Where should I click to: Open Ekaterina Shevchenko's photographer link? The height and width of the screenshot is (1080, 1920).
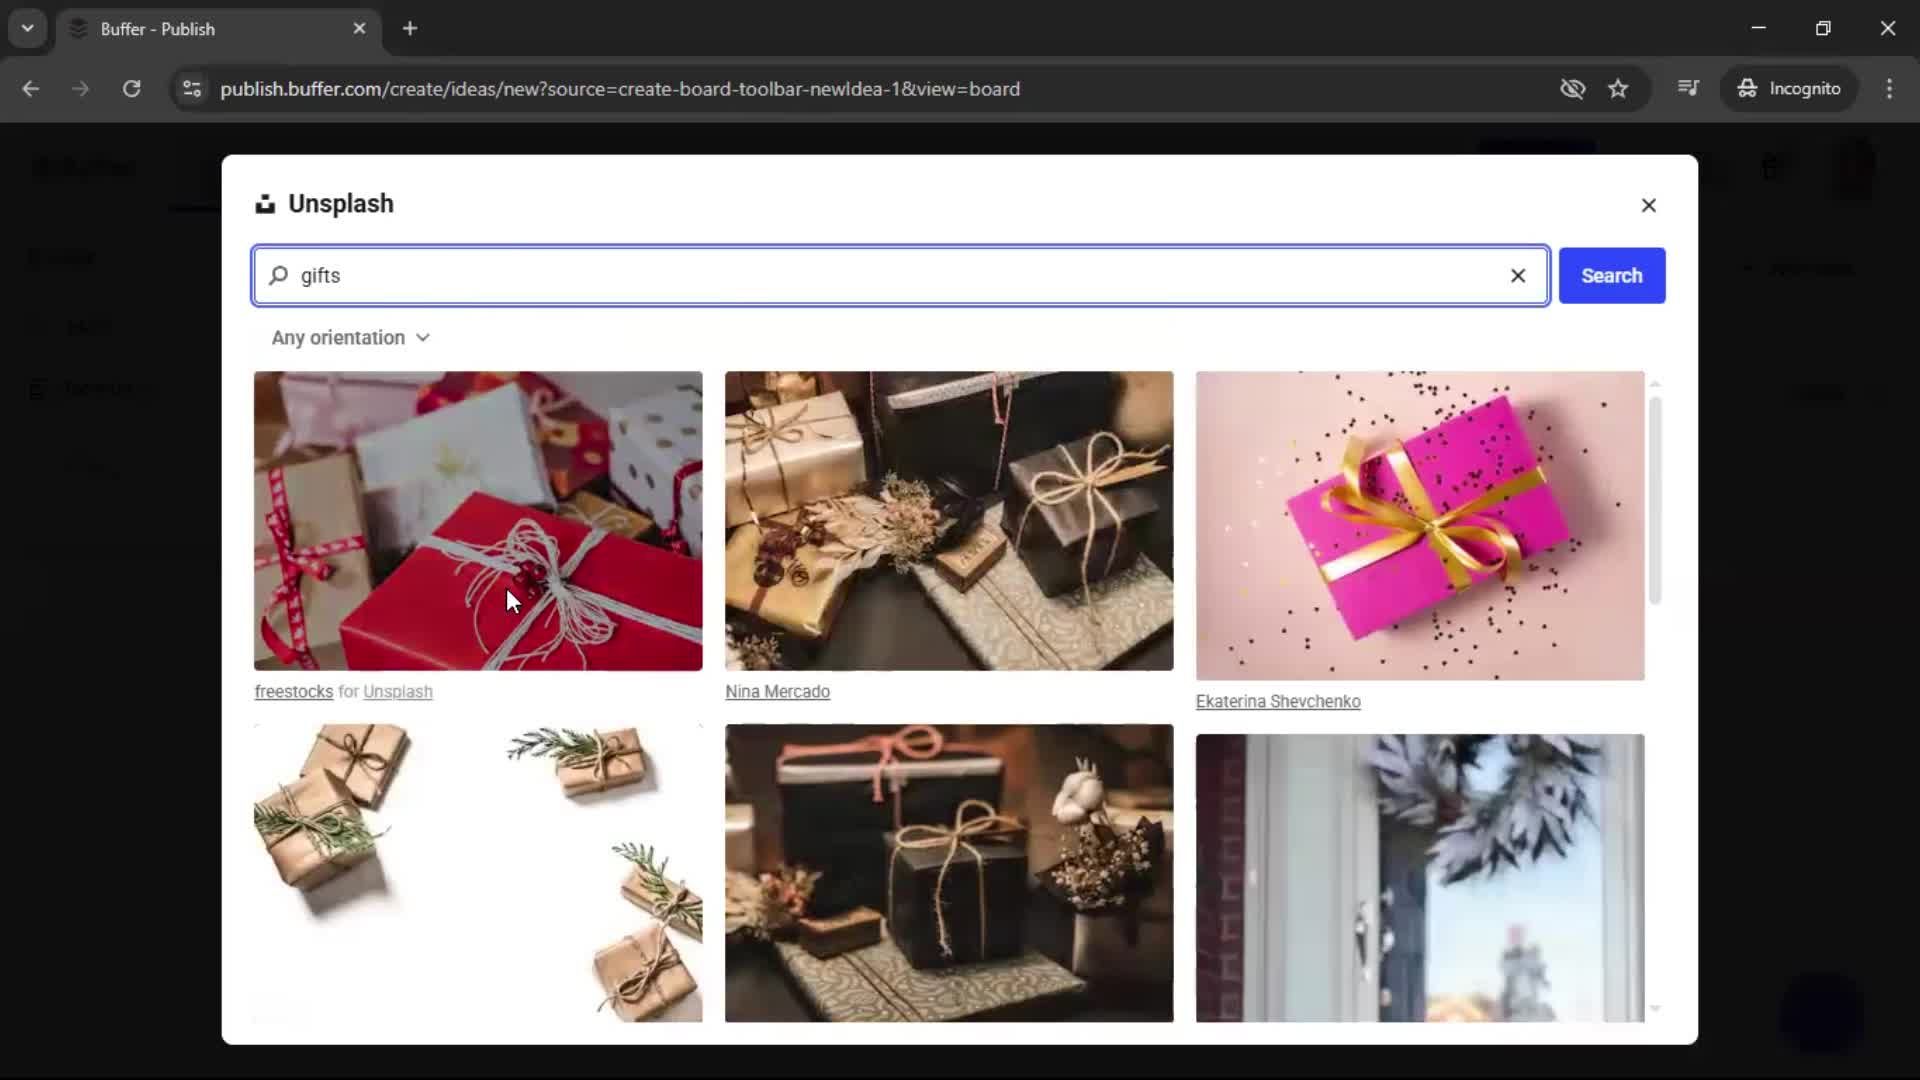click(x=1278, y=701)
